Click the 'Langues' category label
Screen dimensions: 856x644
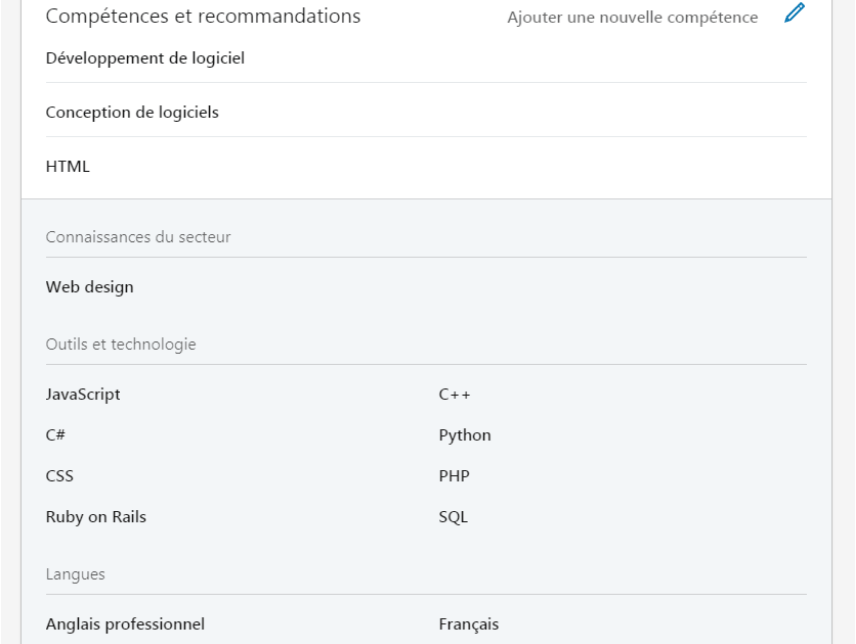[x=75, y=575]
